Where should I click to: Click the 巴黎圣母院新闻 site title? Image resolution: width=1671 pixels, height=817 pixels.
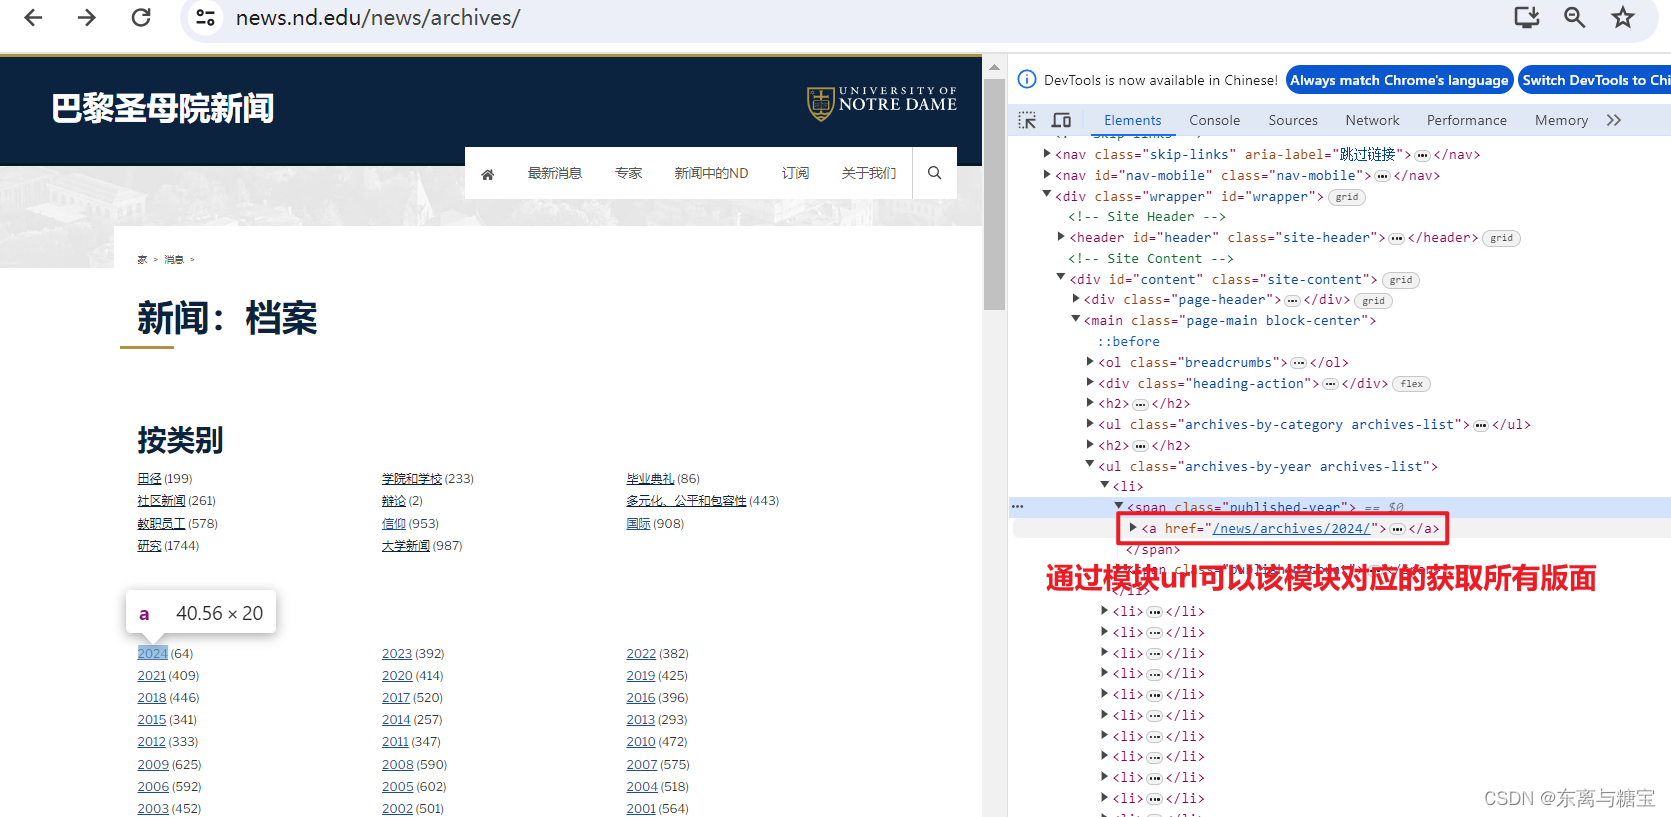(163, 108)
